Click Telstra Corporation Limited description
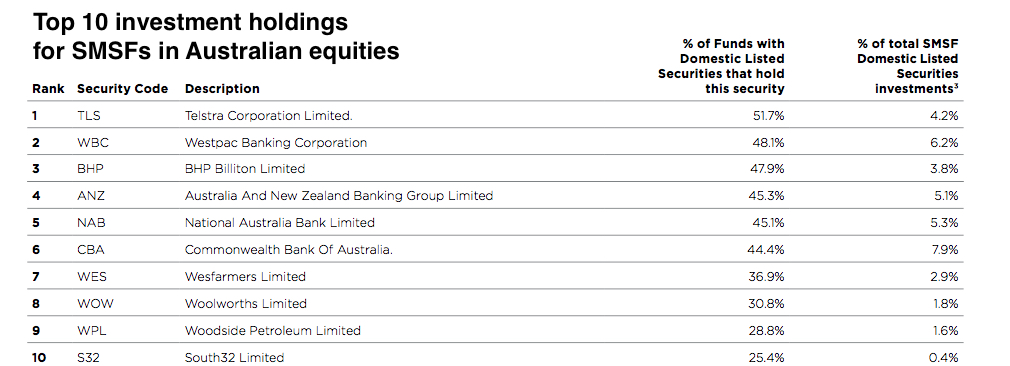Screen dimensions: 1010x366 click(269, 116)
